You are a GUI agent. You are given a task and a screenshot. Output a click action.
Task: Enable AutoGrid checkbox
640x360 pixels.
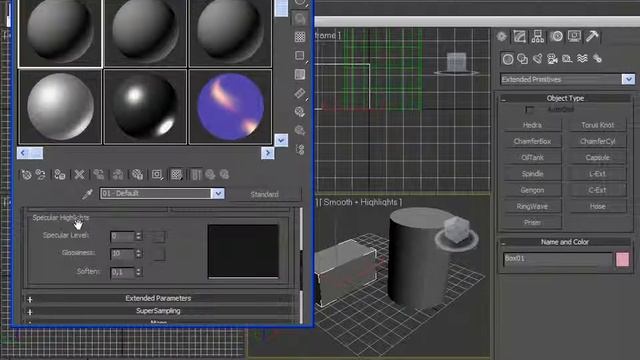[x=529, y=110]
